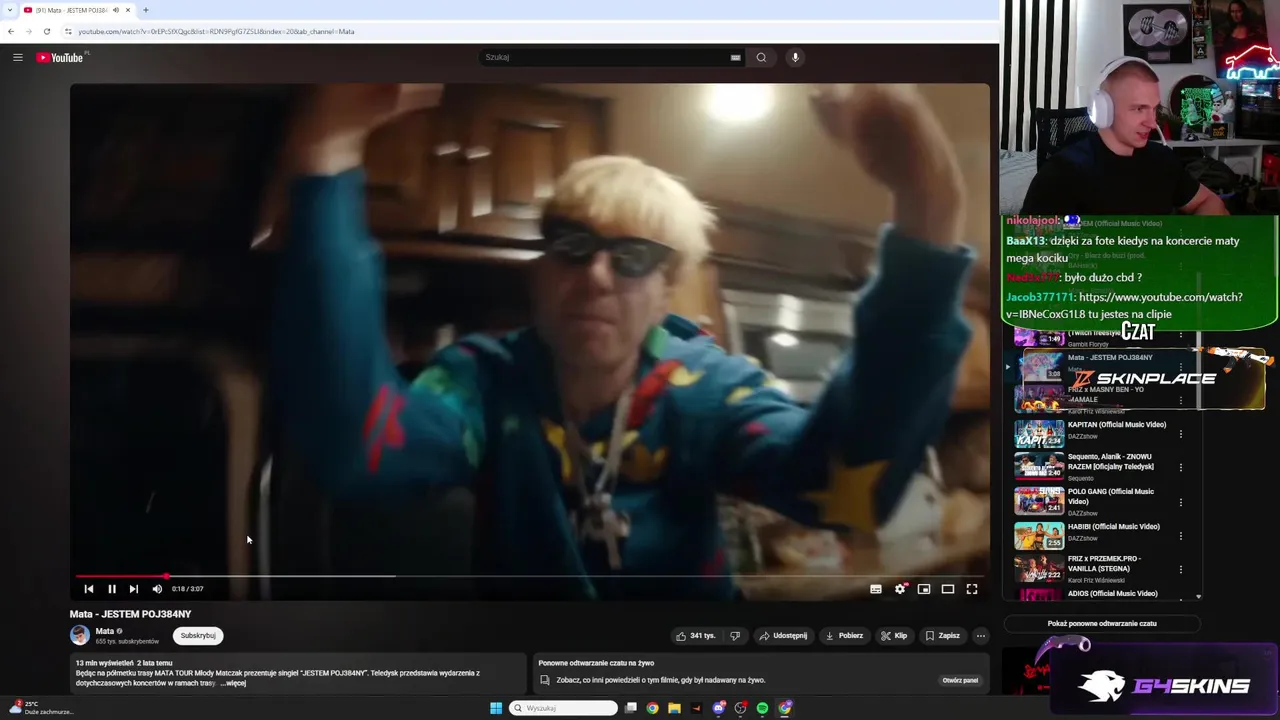Pause the video in the player
The height and width of the screenshot is (720, 1280).
[111, 589]
